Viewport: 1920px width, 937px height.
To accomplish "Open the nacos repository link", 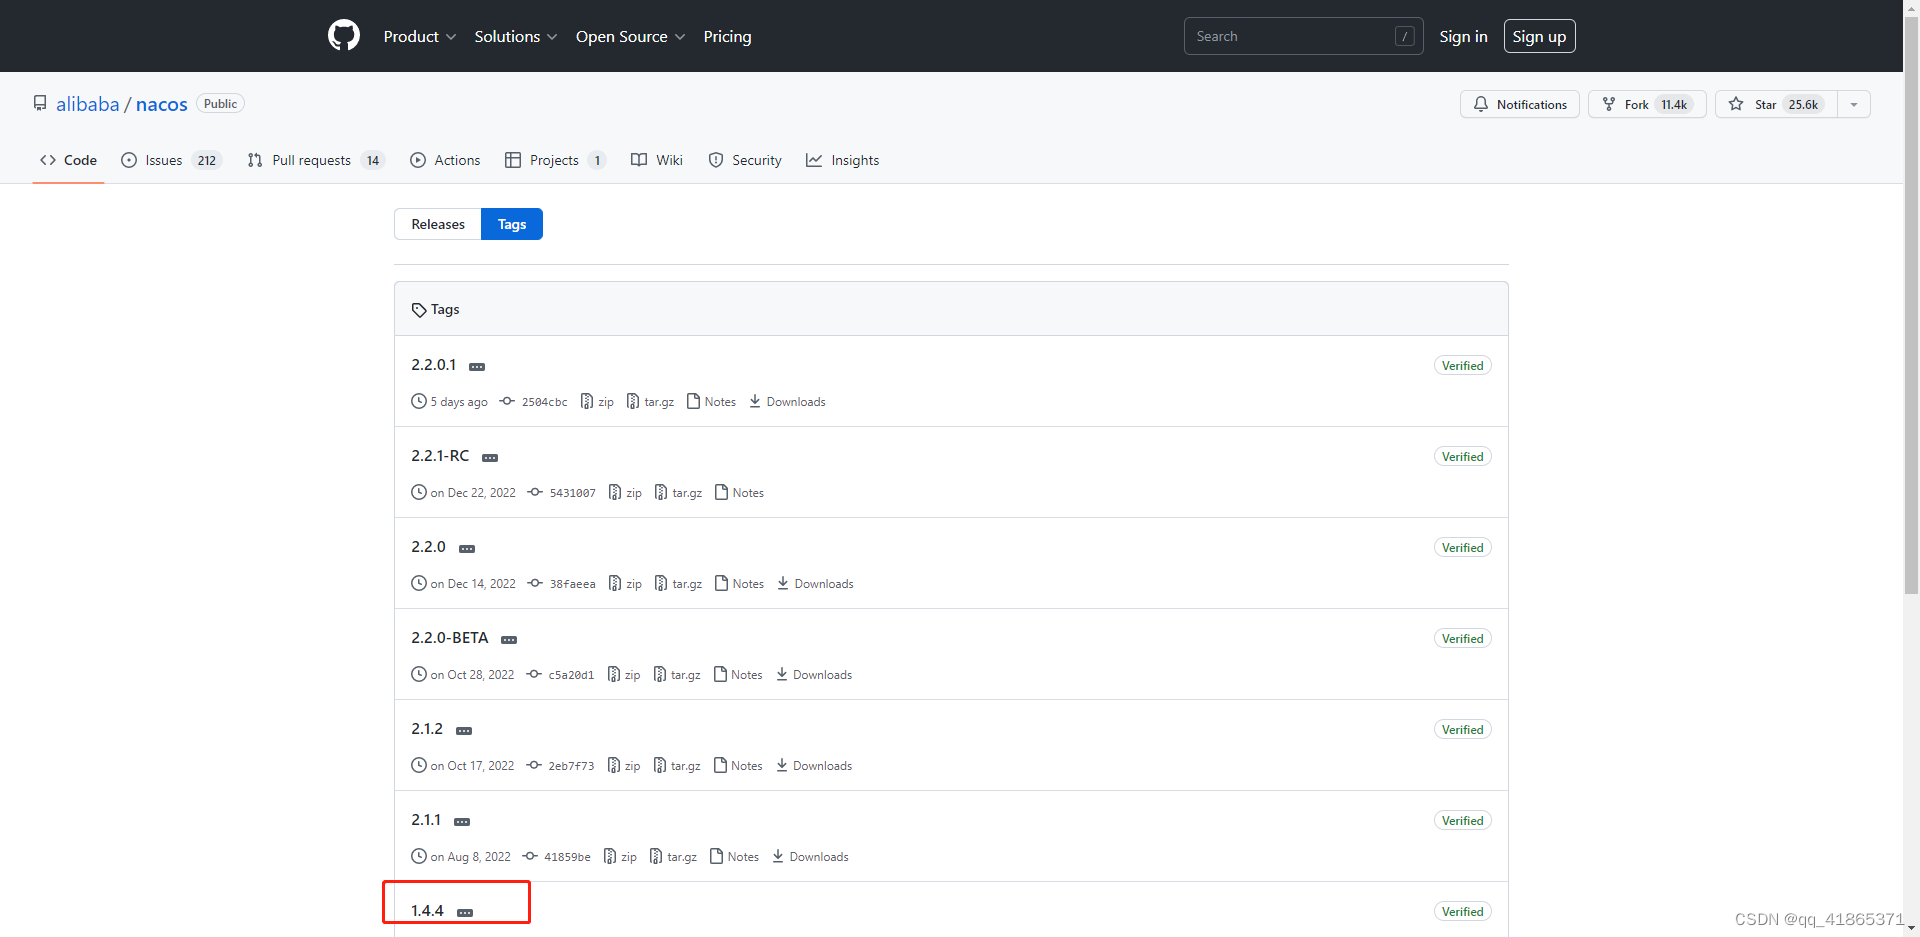I will point(162,104).
